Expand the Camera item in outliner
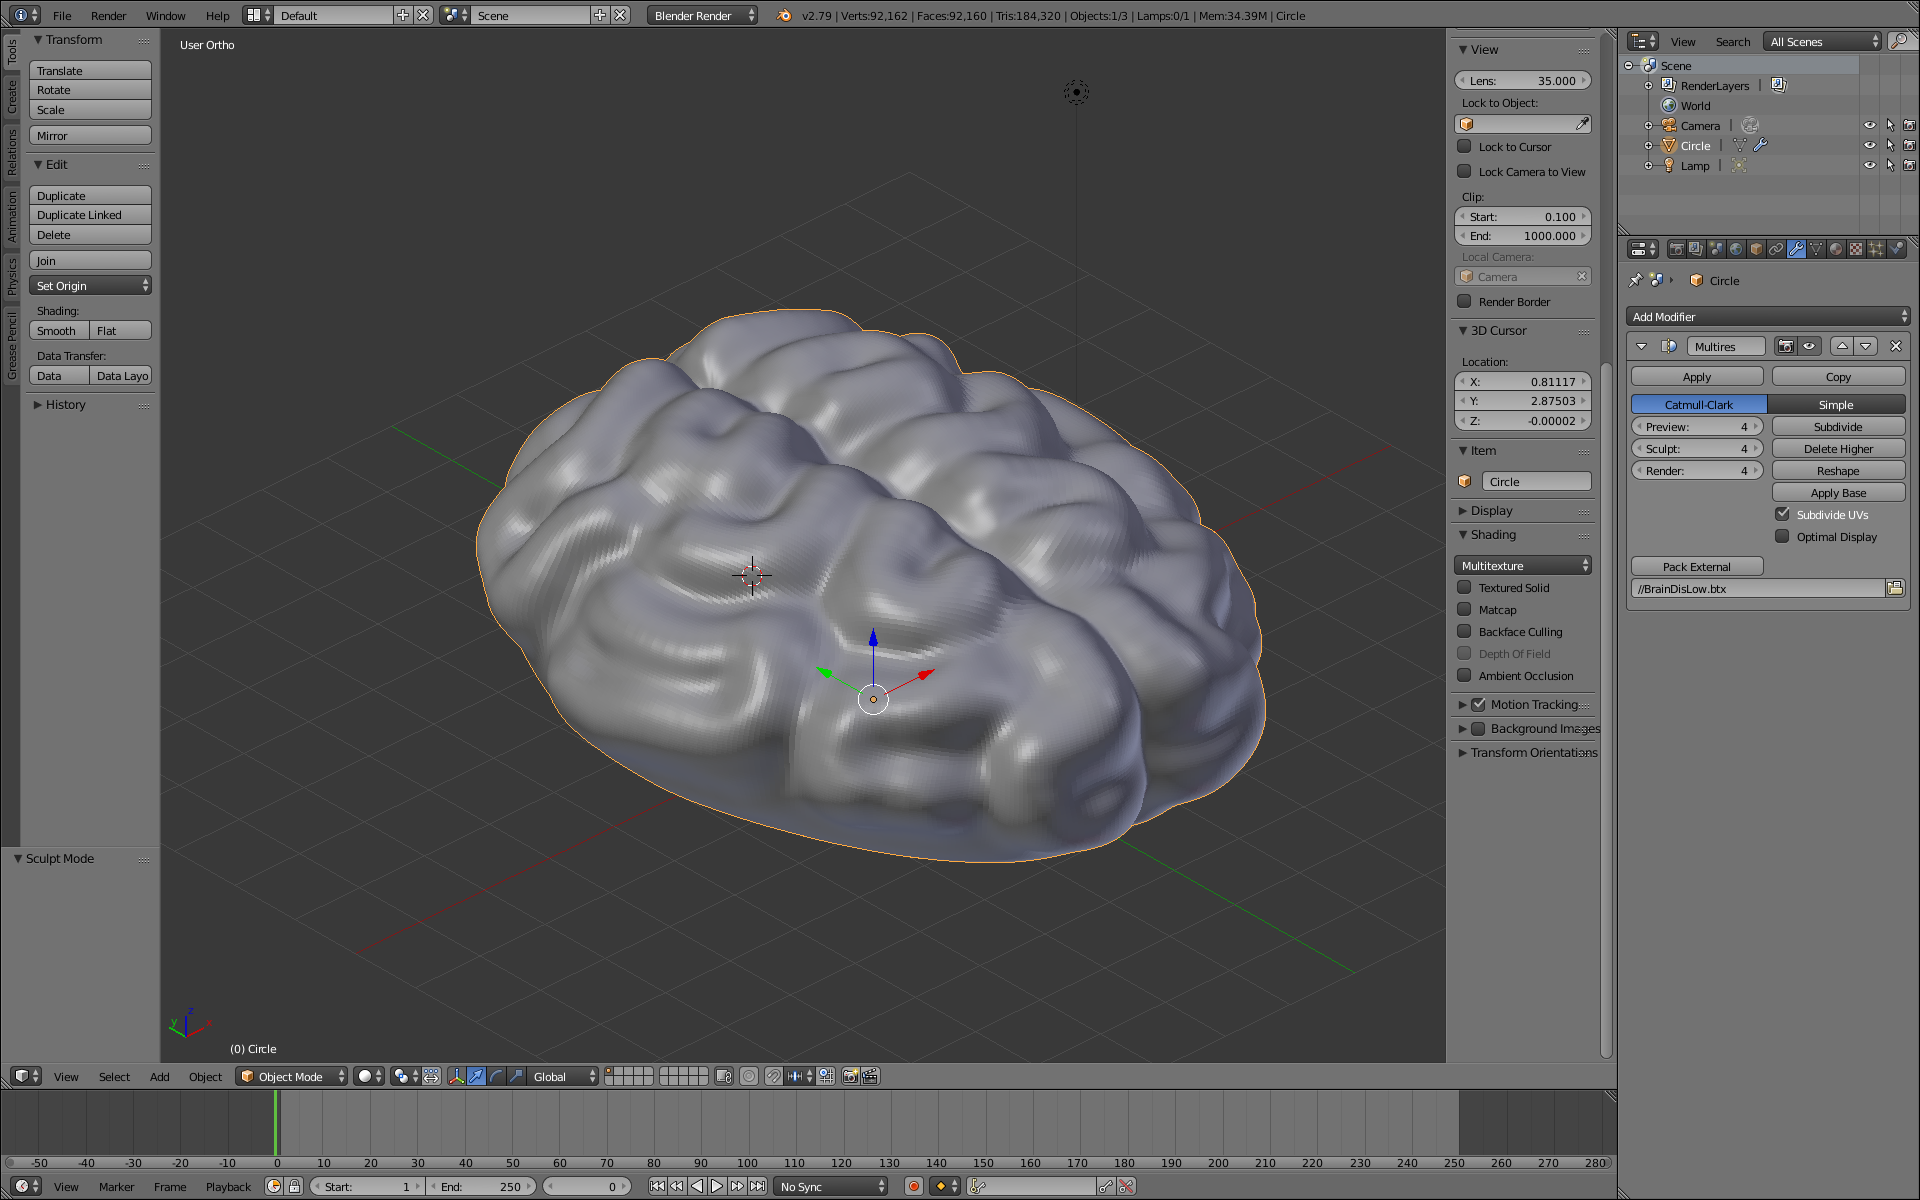The height and width of the screenshot is (1200, 1920). (1648, 125)
